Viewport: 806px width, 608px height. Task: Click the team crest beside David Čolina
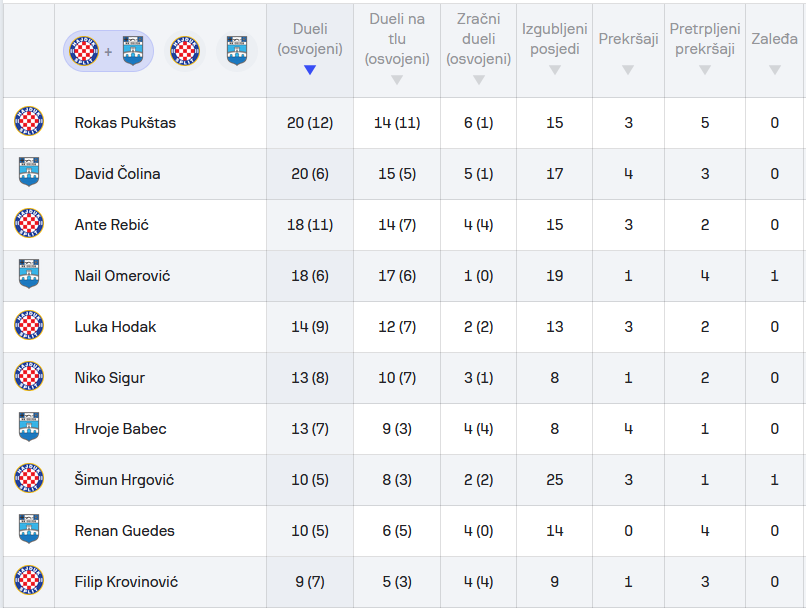click(x=28, y=174)
